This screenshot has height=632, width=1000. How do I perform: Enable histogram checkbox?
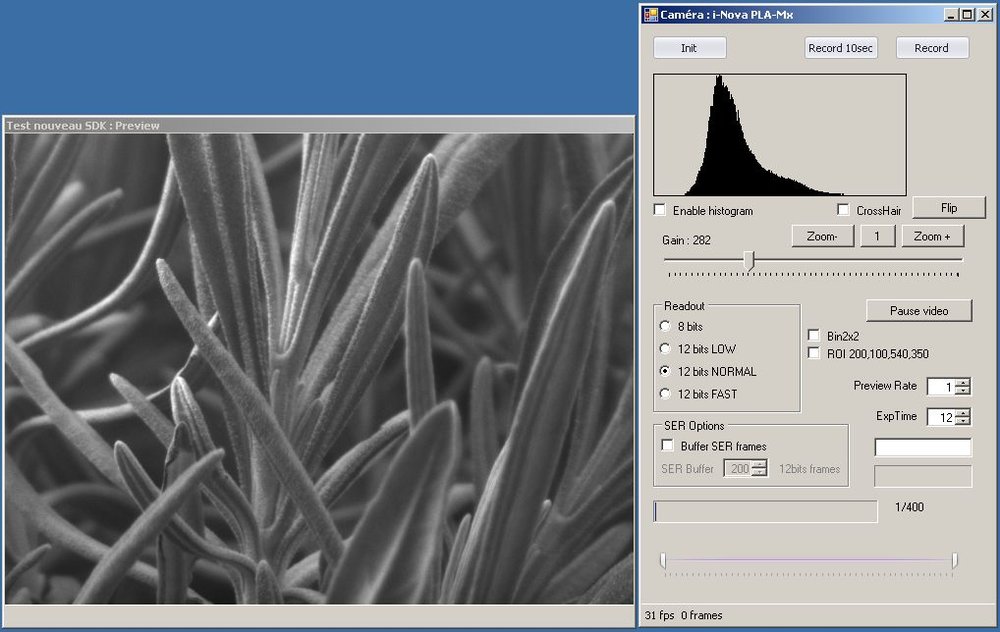pyautogui.click(x=660, y=210)
